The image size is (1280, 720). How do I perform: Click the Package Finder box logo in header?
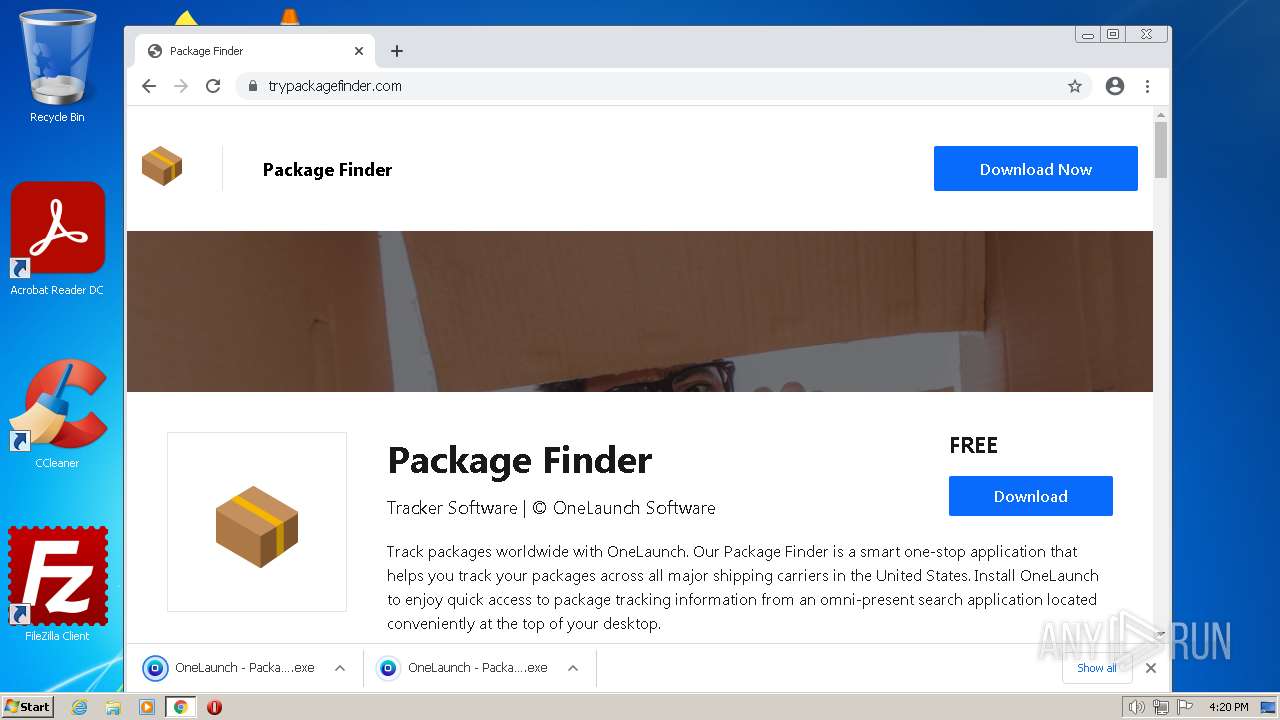162,166
